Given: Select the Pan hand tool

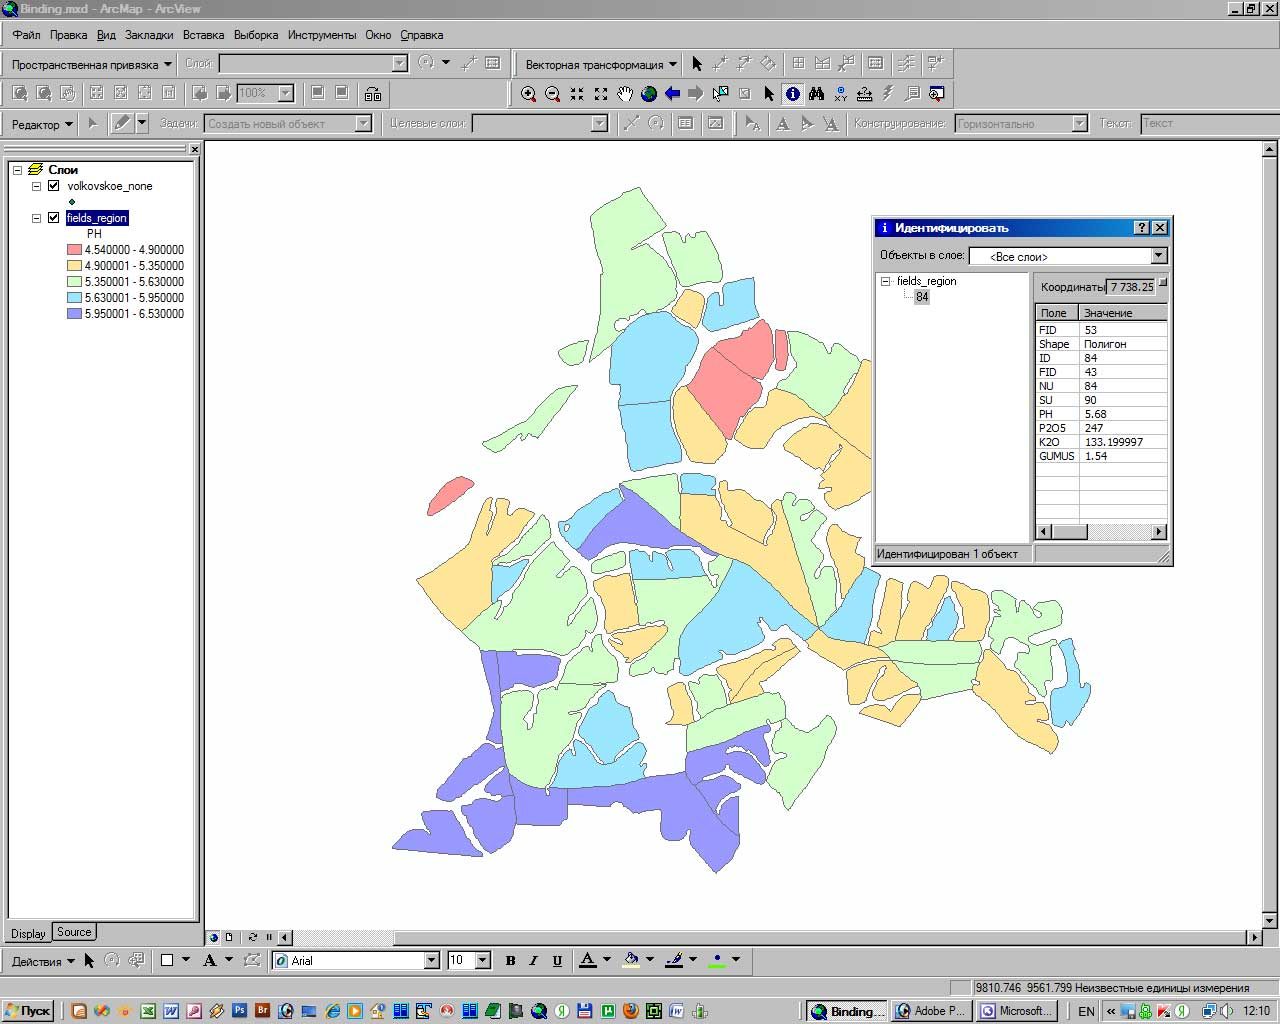Looking at the screenshot, I should (x=625, y=94).
